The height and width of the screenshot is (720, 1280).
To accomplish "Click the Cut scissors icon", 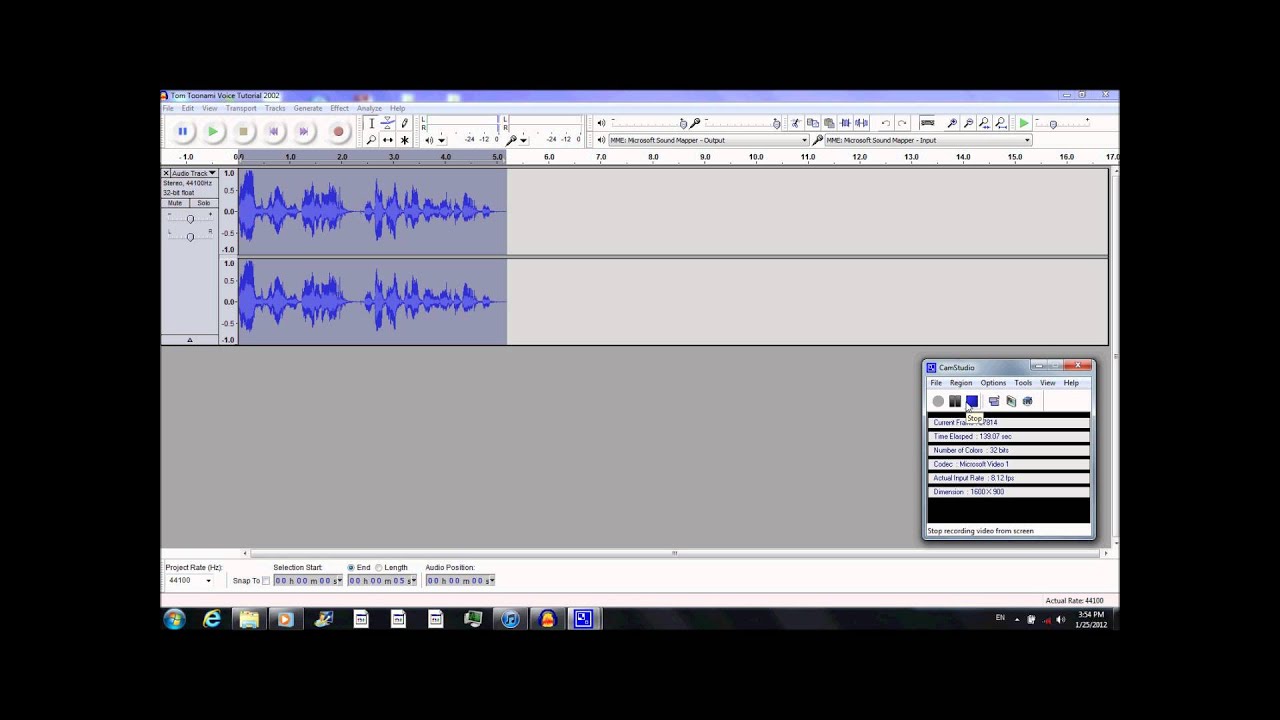I will coord(796,123).
